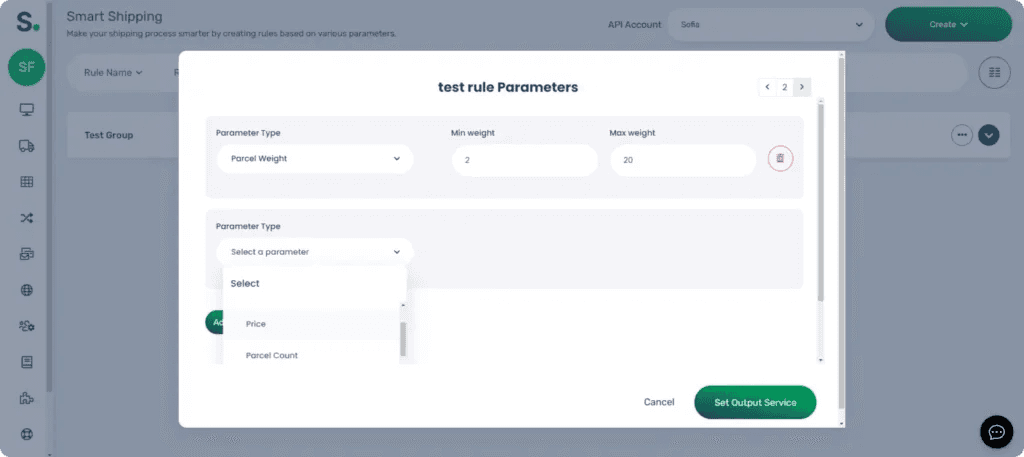
Task: Open the monitor dashboard sidebar icon
Action: (x=27, y=110)
